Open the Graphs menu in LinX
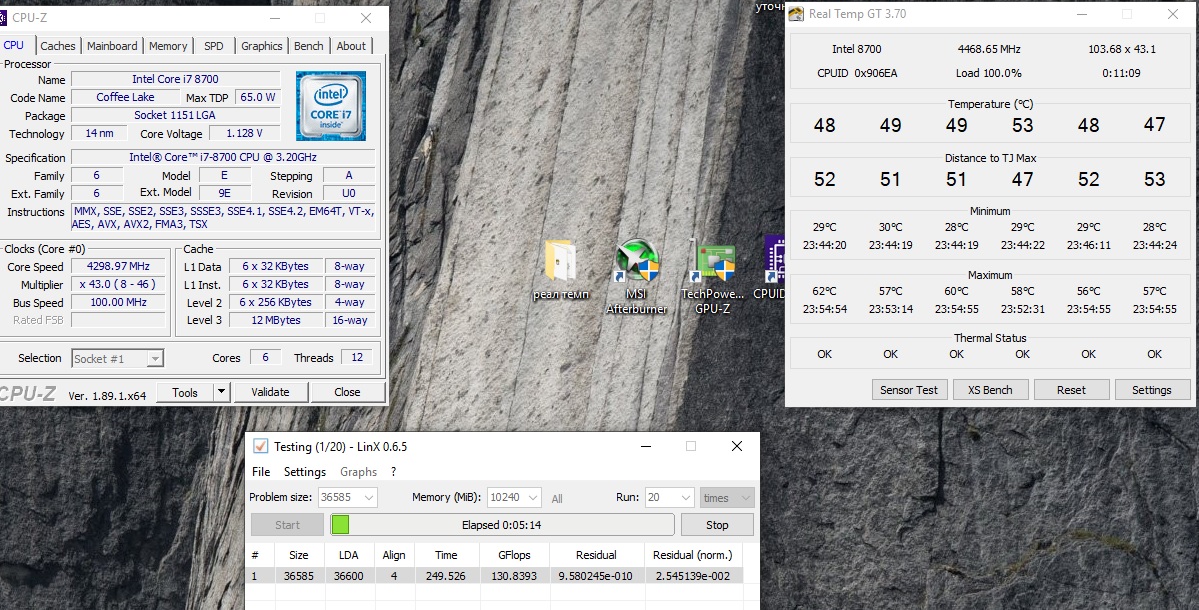1199x610 pixels. click(x=359, y=472)
